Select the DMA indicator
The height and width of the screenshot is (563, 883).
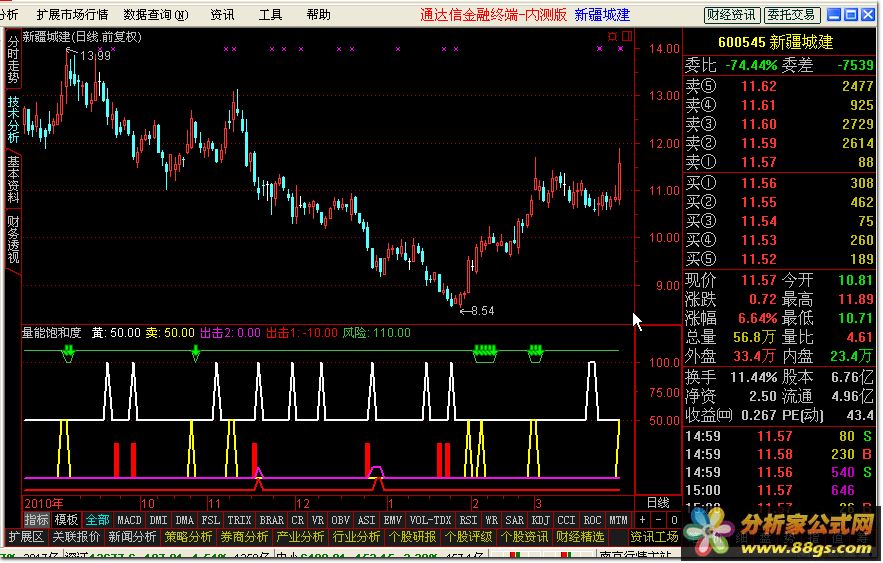click(184, 520)
